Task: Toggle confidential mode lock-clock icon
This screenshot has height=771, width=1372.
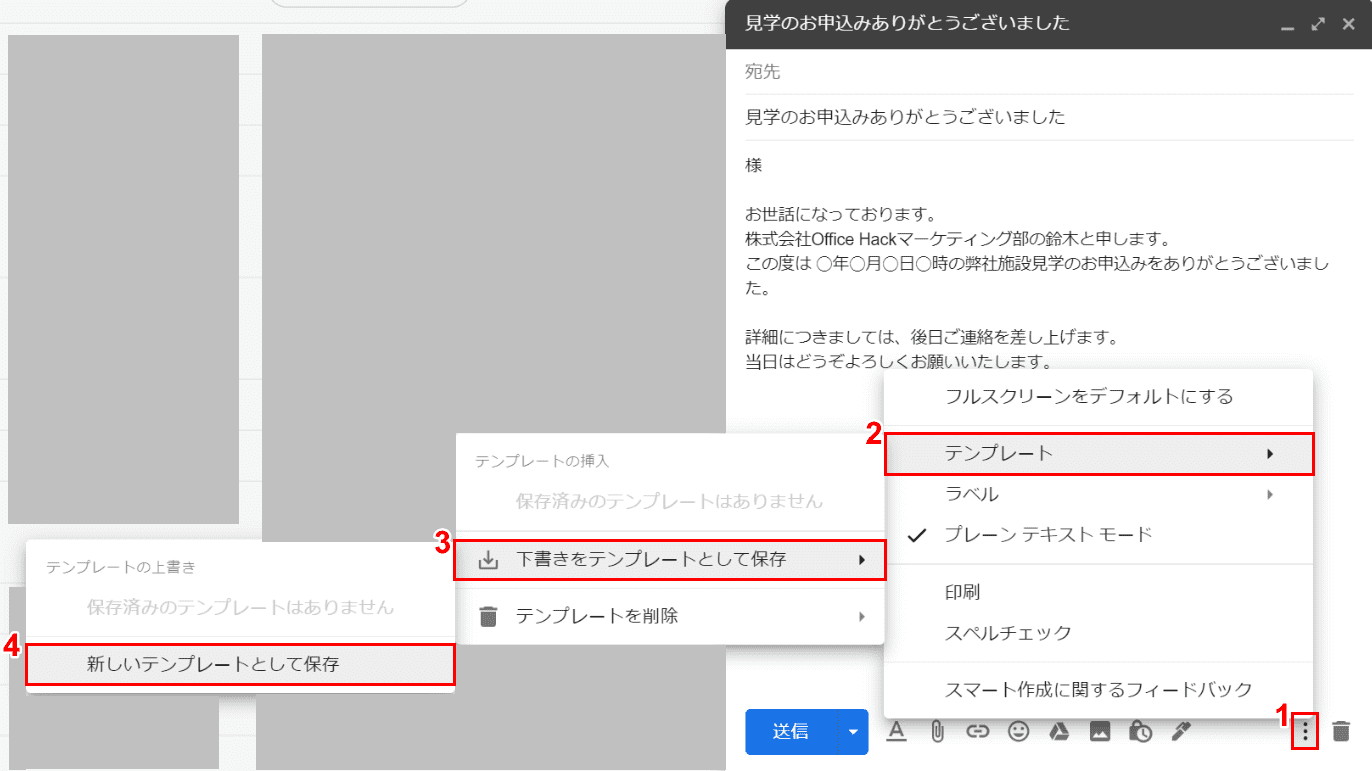Action: pos(1140,732)
